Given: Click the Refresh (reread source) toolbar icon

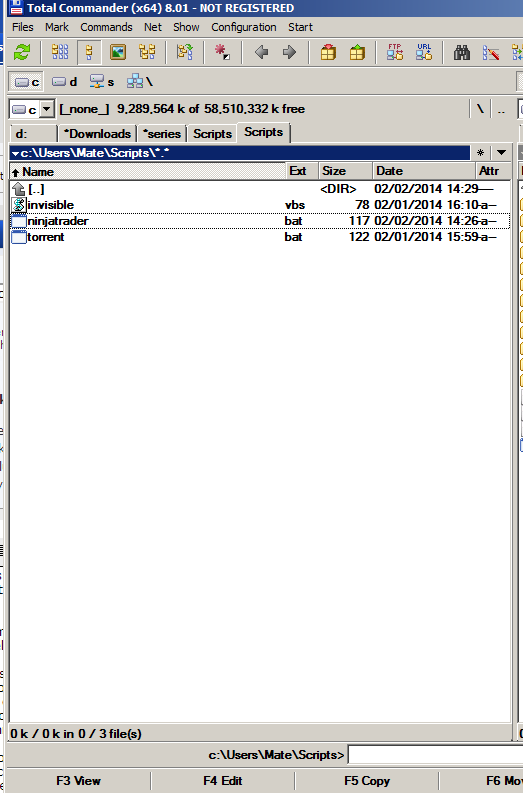Looking at the screenshot, I should click(22, 52).
